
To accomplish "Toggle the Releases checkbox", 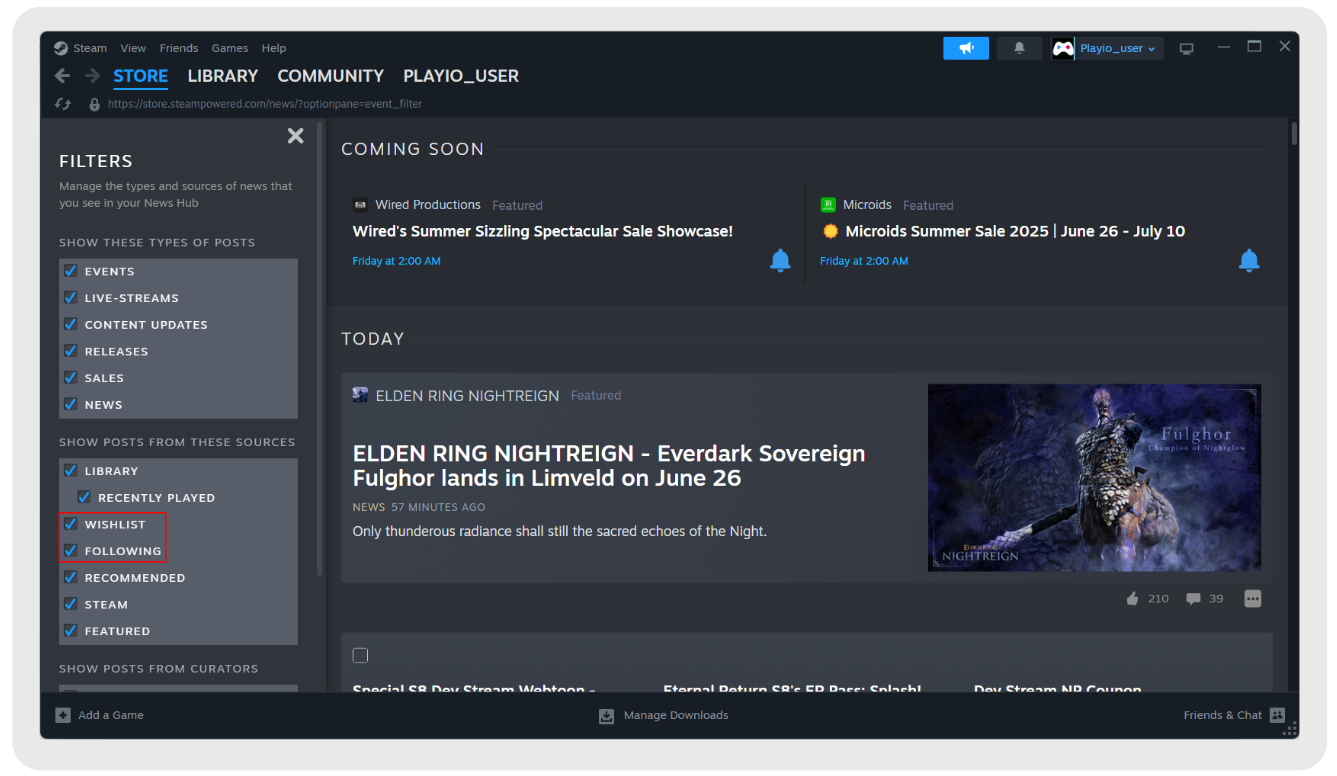I will [x=70, y=351].
